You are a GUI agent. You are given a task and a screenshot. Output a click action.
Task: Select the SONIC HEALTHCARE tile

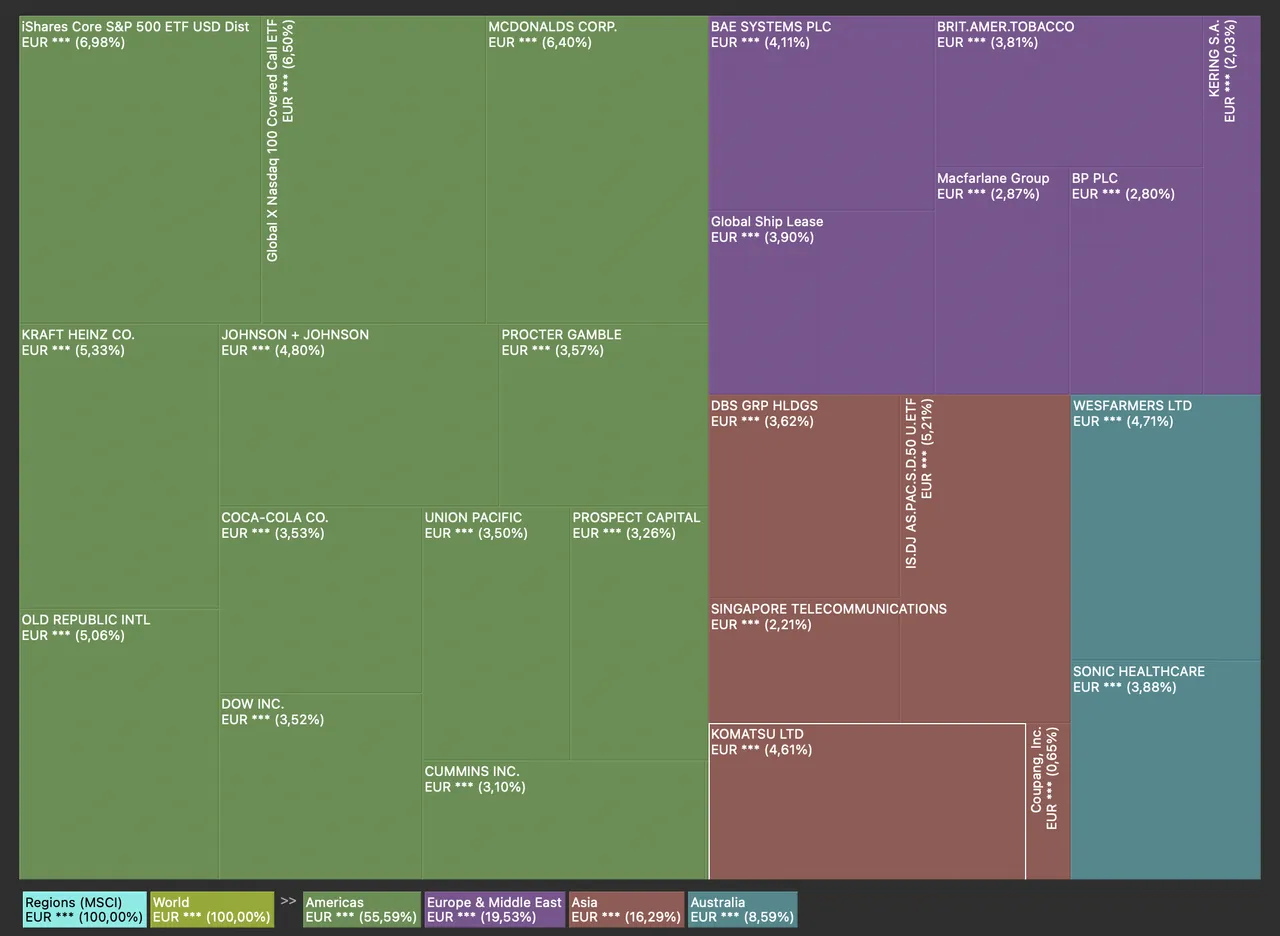pos(1166,770)
